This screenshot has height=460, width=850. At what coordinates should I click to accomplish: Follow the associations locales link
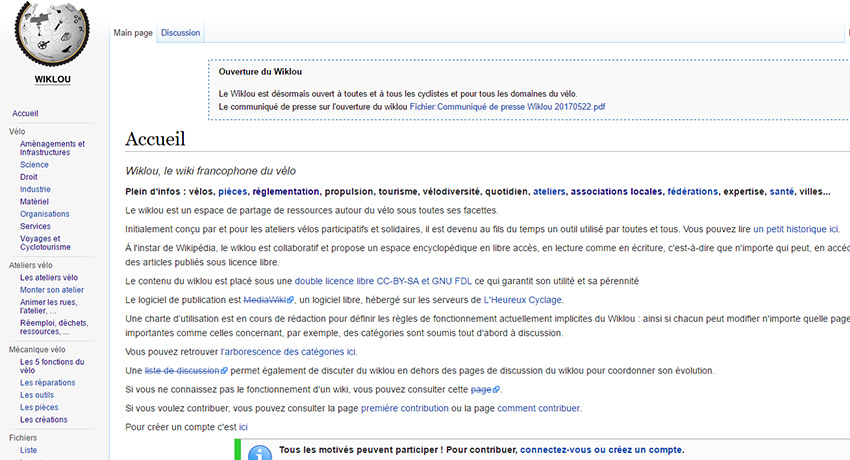point(616,192)
